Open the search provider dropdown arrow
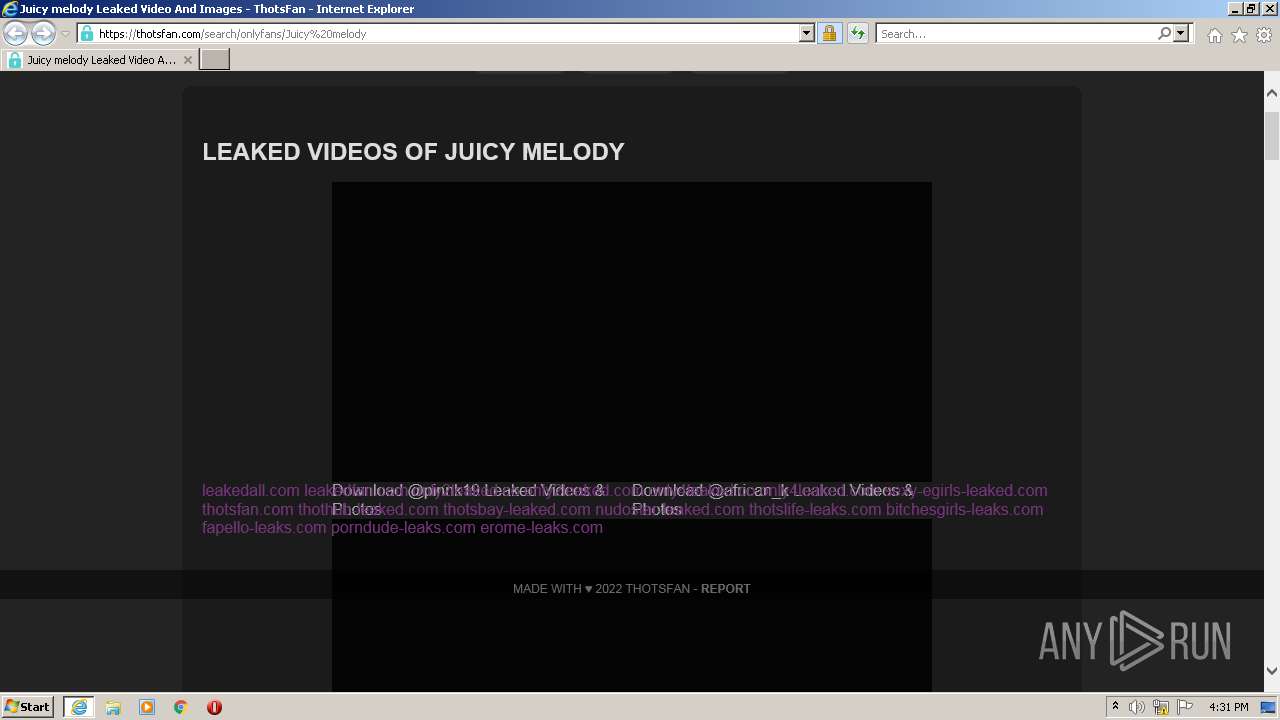Screen dimensions: 1280x720 [x=1181, y=33]
